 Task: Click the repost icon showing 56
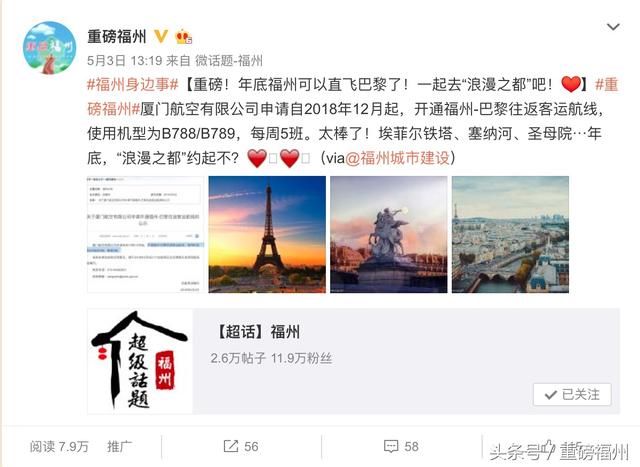click(x=231, y=446)
